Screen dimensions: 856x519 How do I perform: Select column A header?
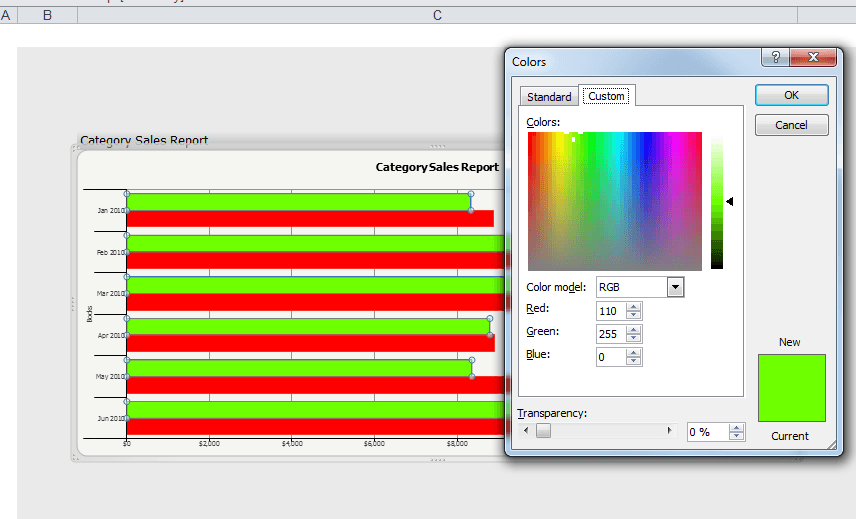(7, 15)
